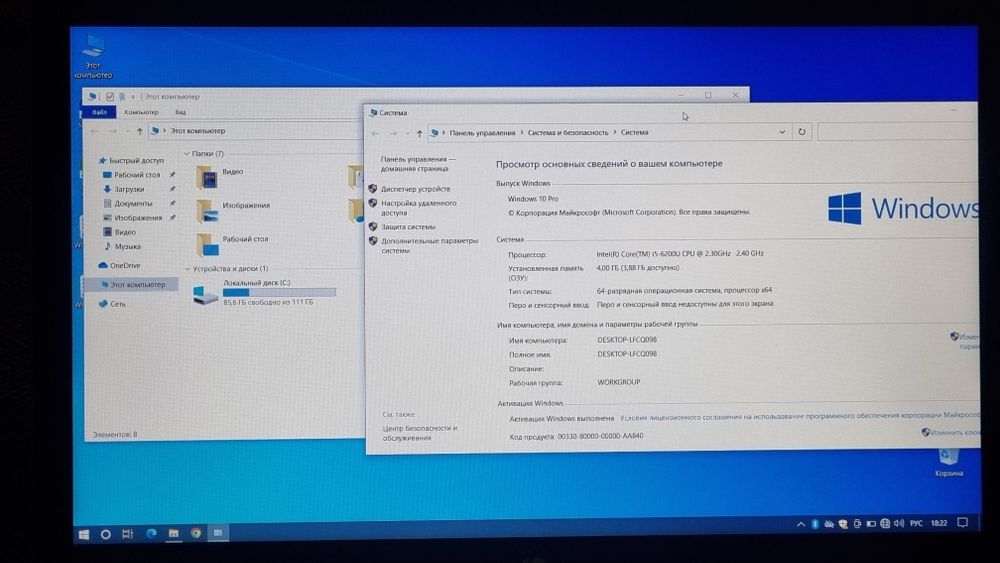Screen dimensions: 1000x563
Task: Click the disk C: usage bar
Action: pyautogui.click(x=279, y=293)
